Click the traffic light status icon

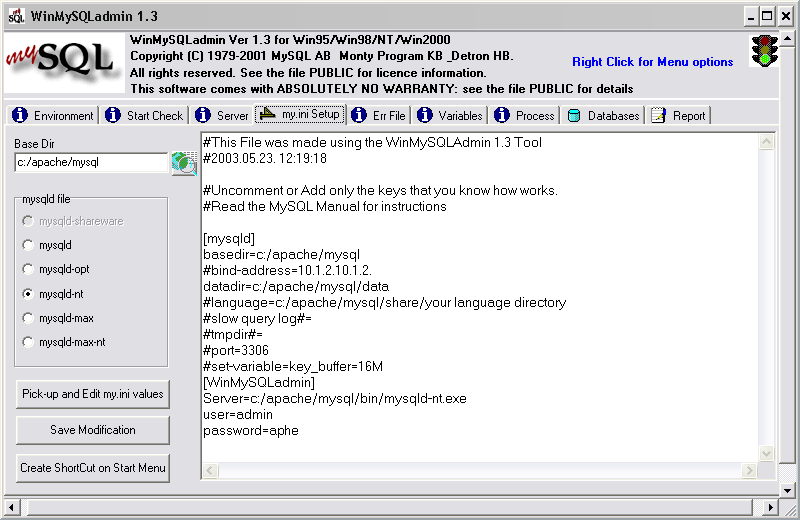766,51
